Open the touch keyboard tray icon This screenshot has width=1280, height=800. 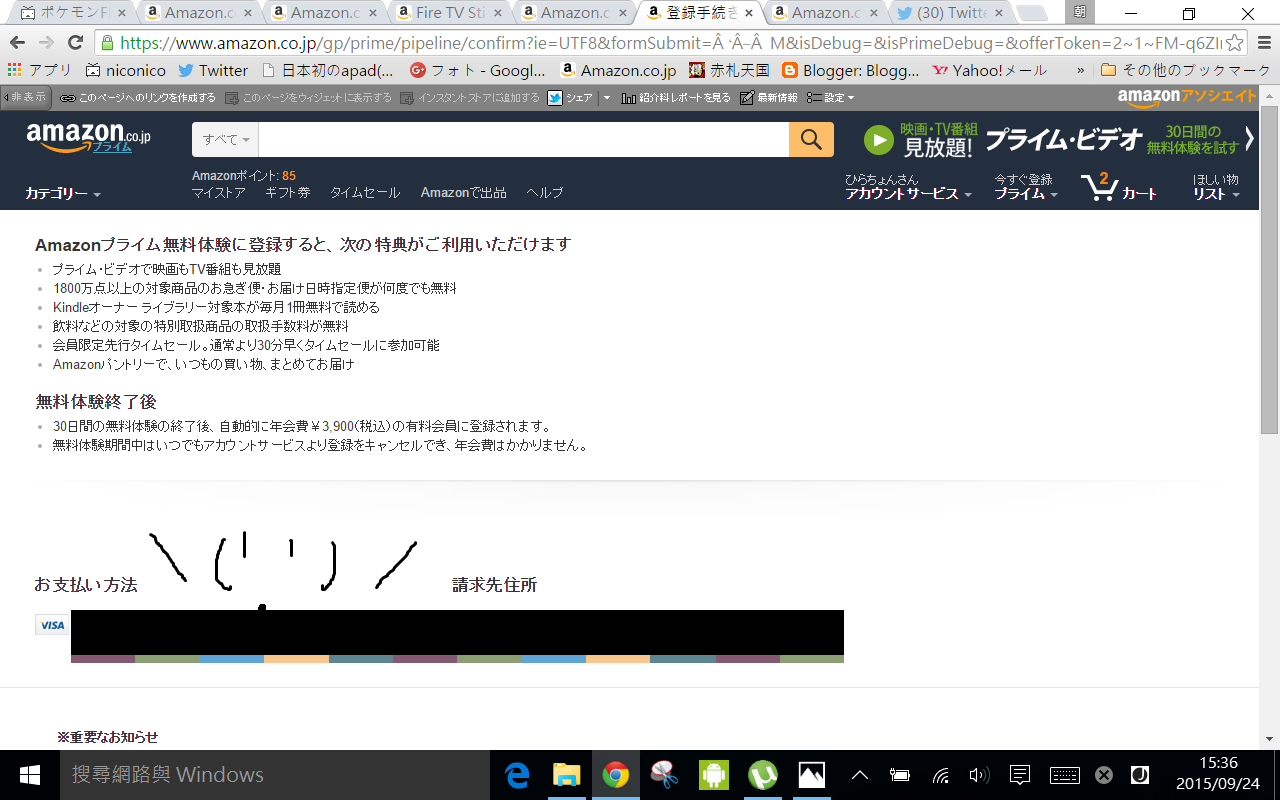point(1064,775)
